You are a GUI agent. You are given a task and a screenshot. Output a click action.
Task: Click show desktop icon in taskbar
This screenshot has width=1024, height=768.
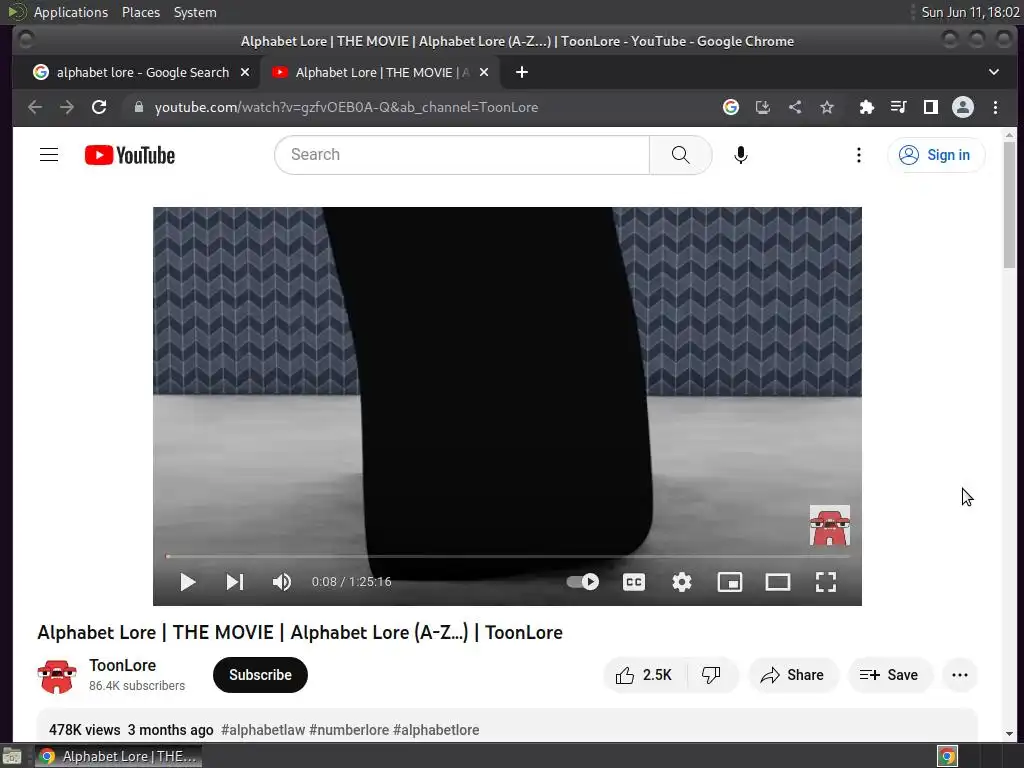tap(12, 756)
